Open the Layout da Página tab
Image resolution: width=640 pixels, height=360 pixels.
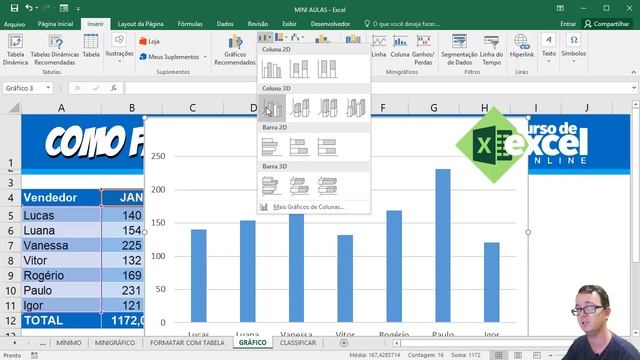click(x=140, y=24)
